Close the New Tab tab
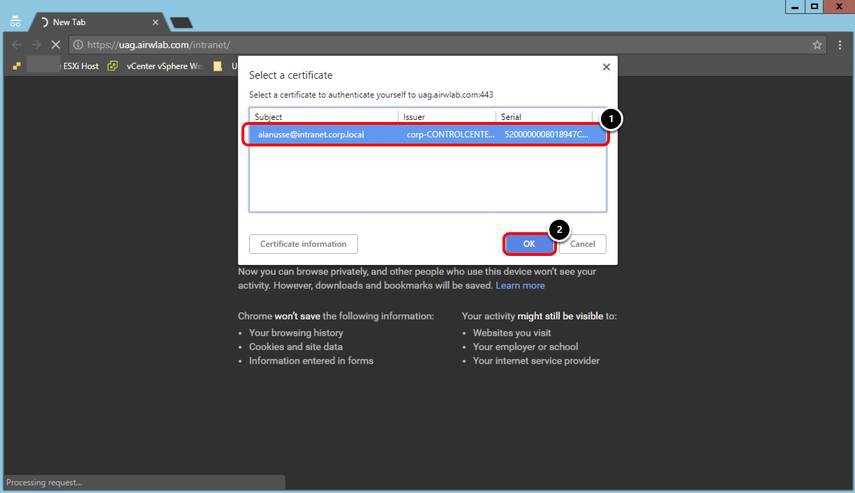This screenshot has height=493, width=855. (x=155, y=22)
